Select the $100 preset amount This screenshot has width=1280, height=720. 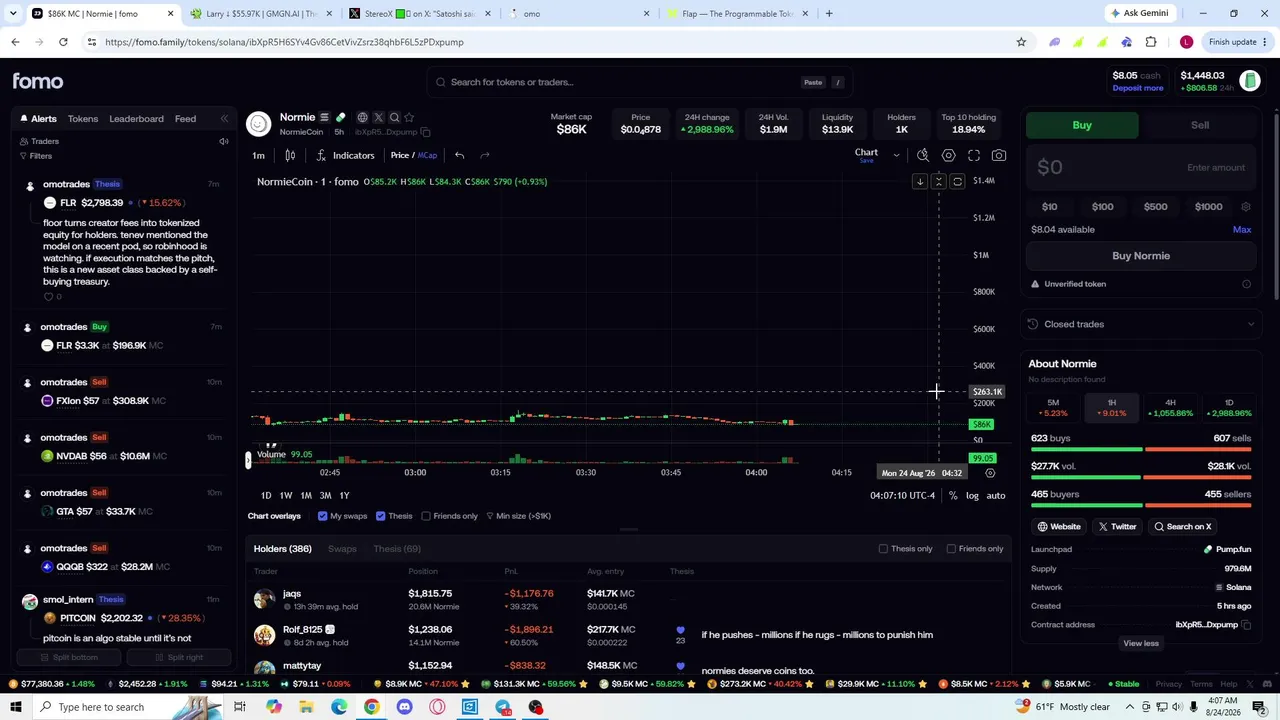click(1102, 207)
